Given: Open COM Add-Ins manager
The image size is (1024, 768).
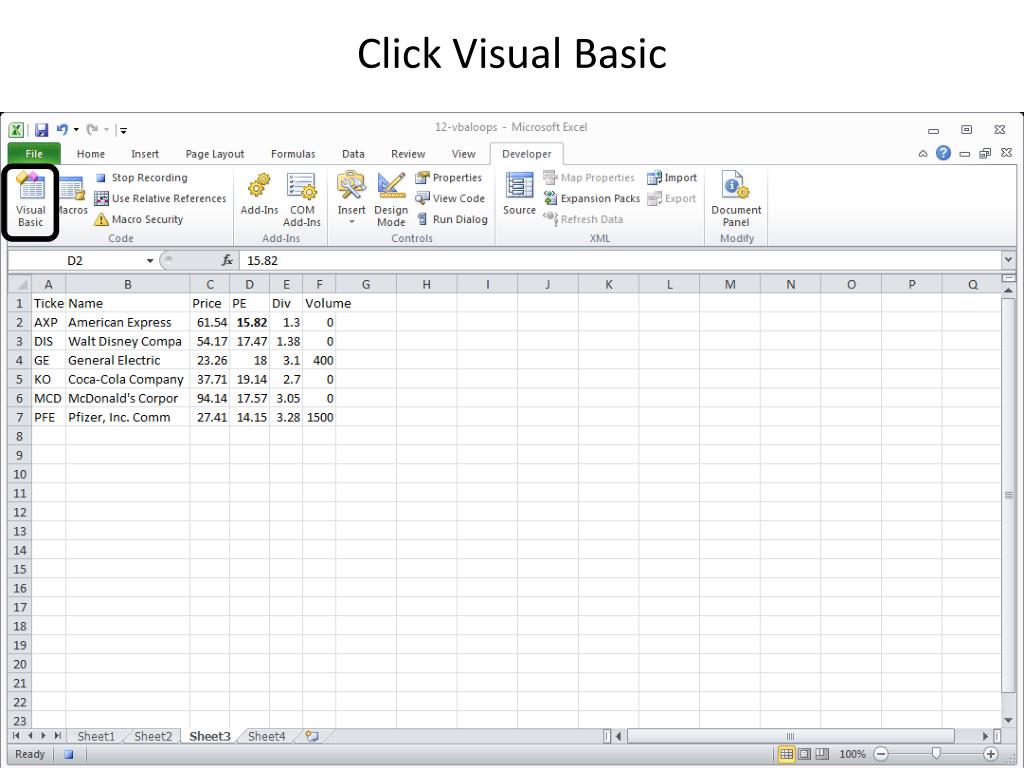Looking at the screenshot, I should [x=302, y=200].
